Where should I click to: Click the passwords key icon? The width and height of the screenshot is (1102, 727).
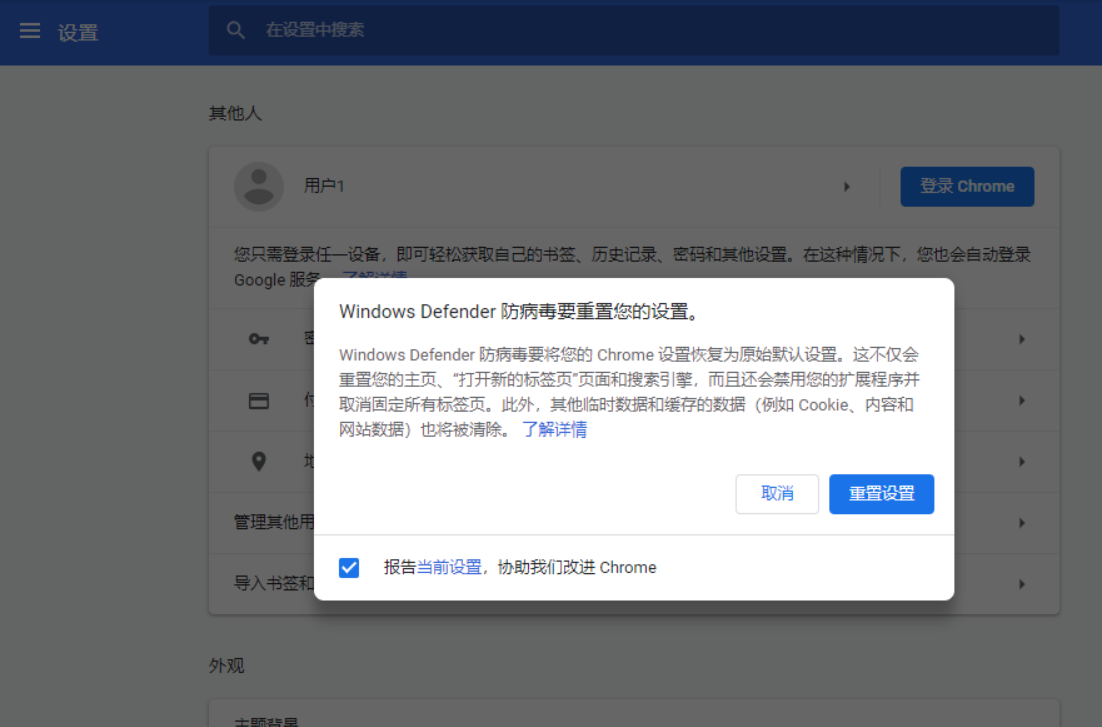259,339
